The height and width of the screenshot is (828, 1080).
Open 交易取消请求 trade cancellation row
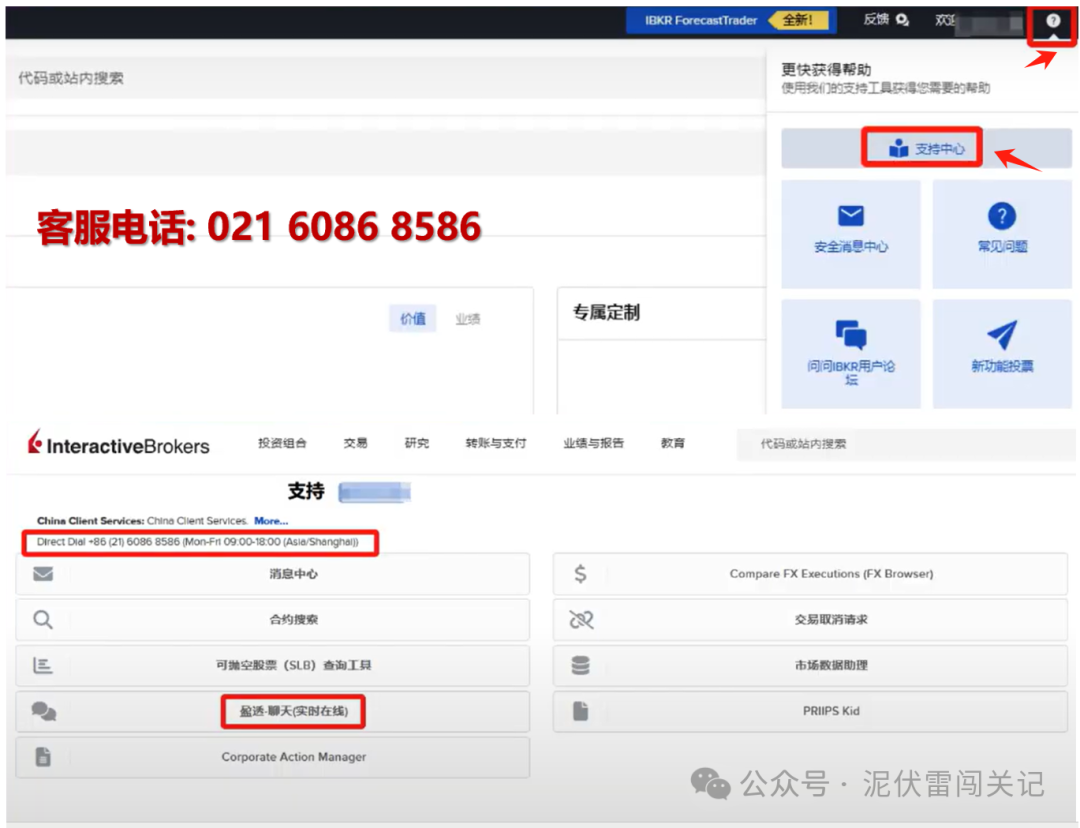click(810, 619)
